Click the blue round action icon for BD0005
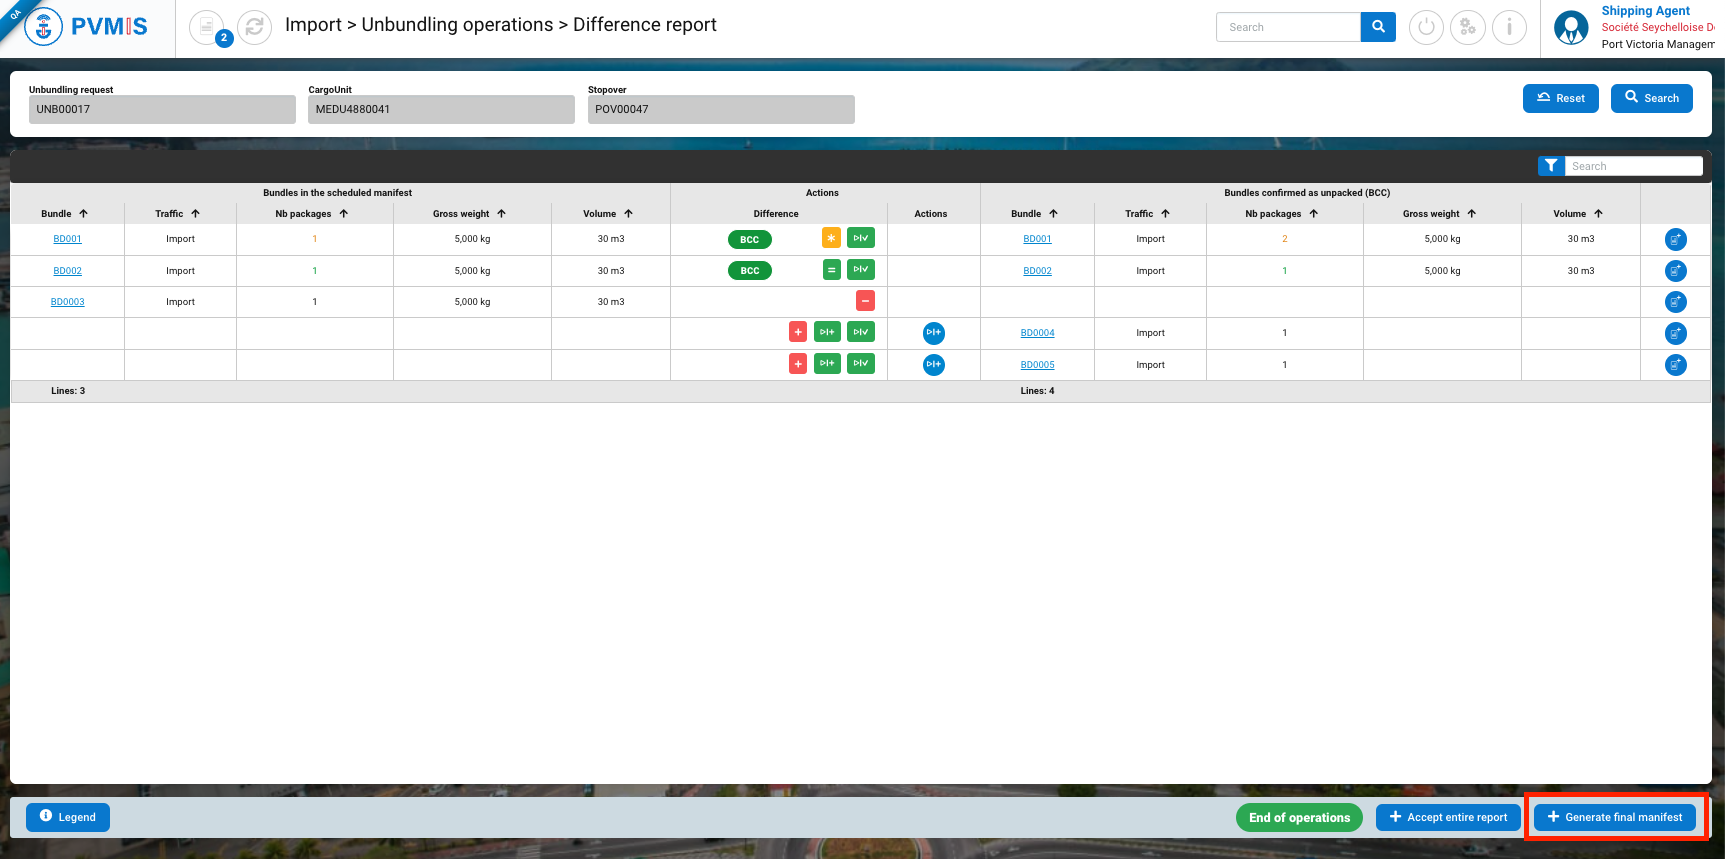 (x=933, y=364)
